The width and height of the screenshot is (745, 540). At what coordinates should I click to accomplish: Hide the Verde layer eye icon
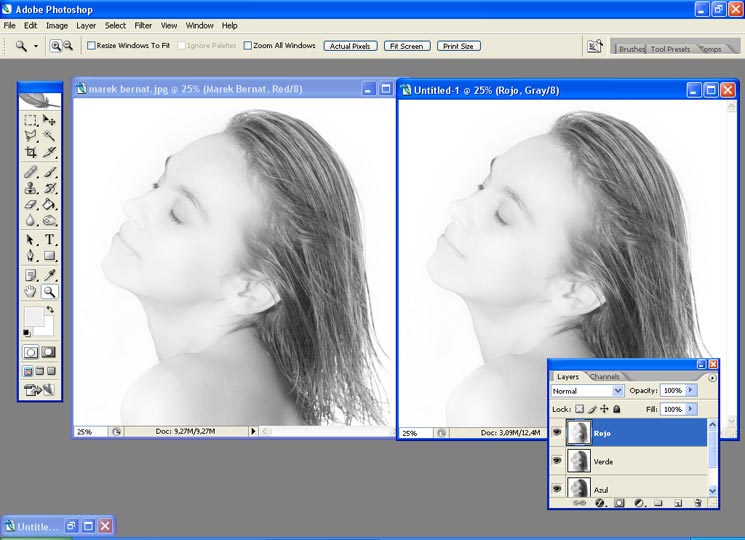tap(557, 460)
